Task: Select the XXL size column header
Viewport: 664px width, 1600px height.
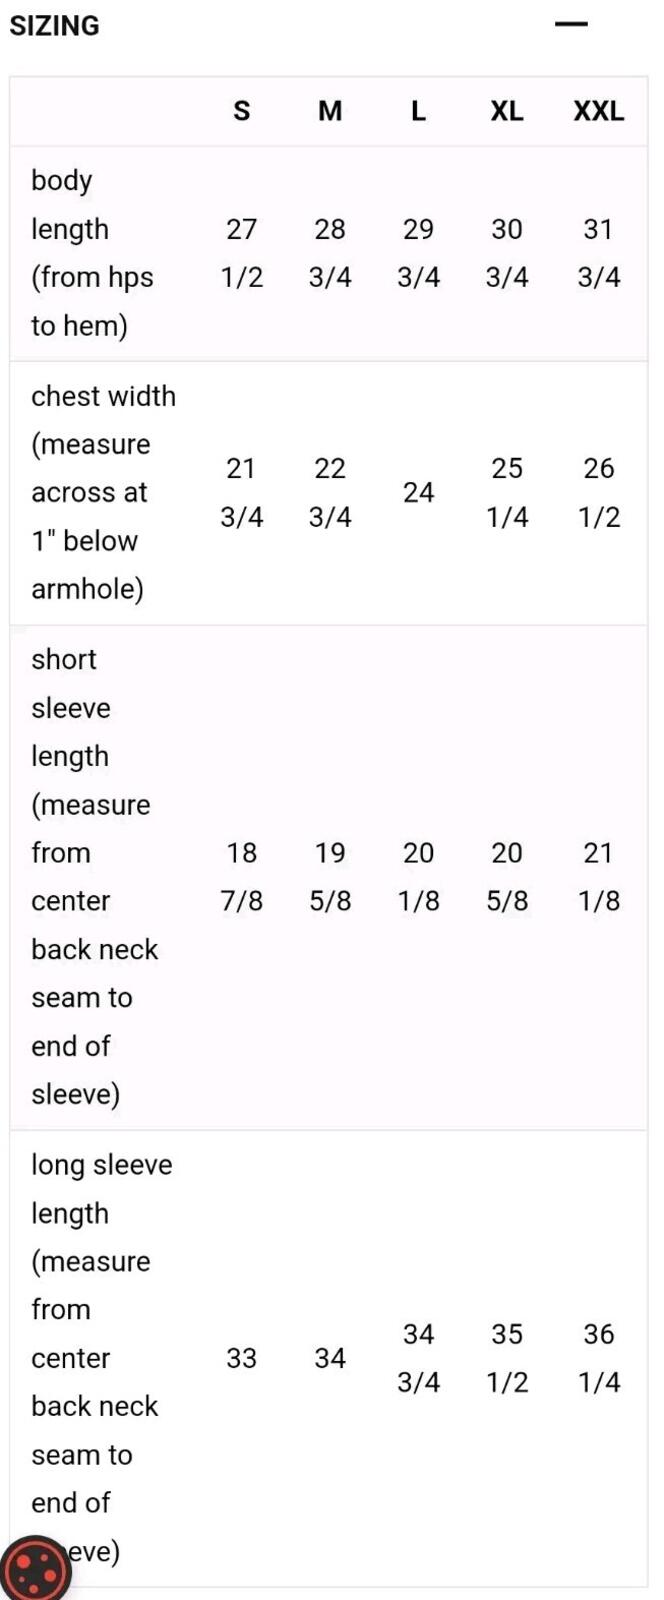Action: coord(598,111)
